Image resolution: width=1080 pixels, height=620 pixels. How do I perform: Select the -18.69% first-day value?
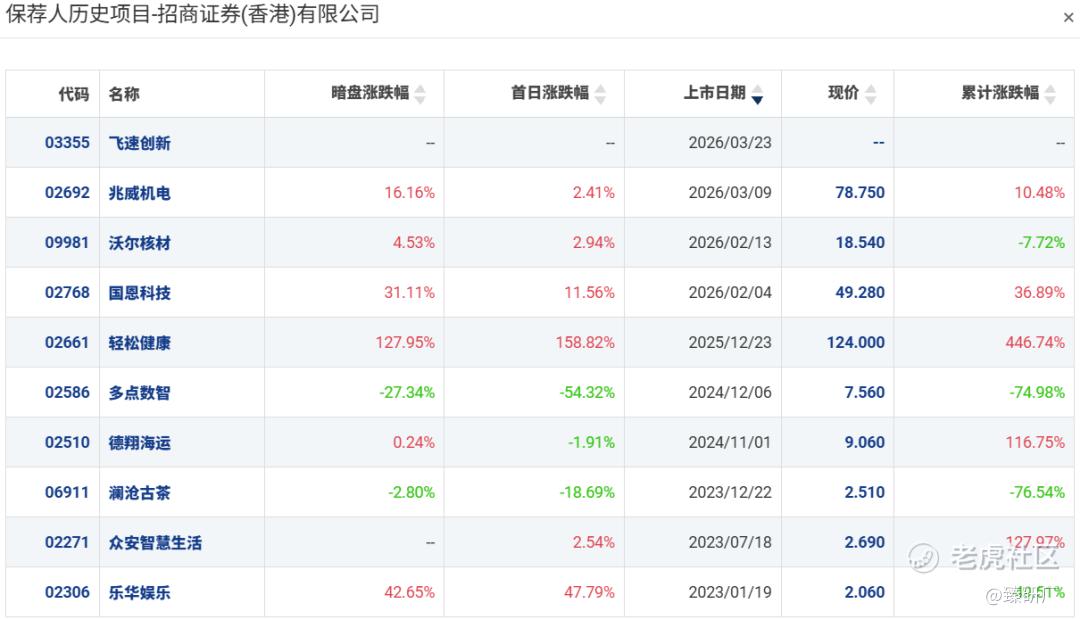[587, 492]
